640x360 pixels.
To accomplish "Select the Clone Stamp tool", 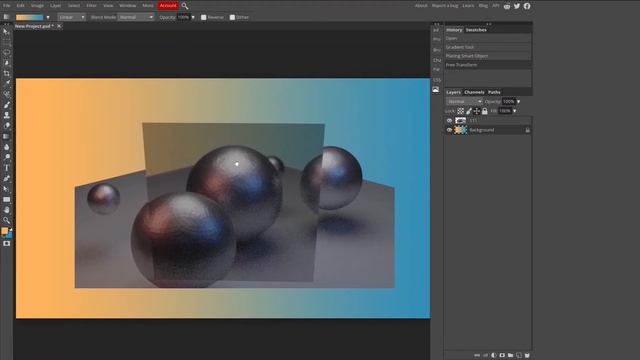I will (x=7, y=116).
